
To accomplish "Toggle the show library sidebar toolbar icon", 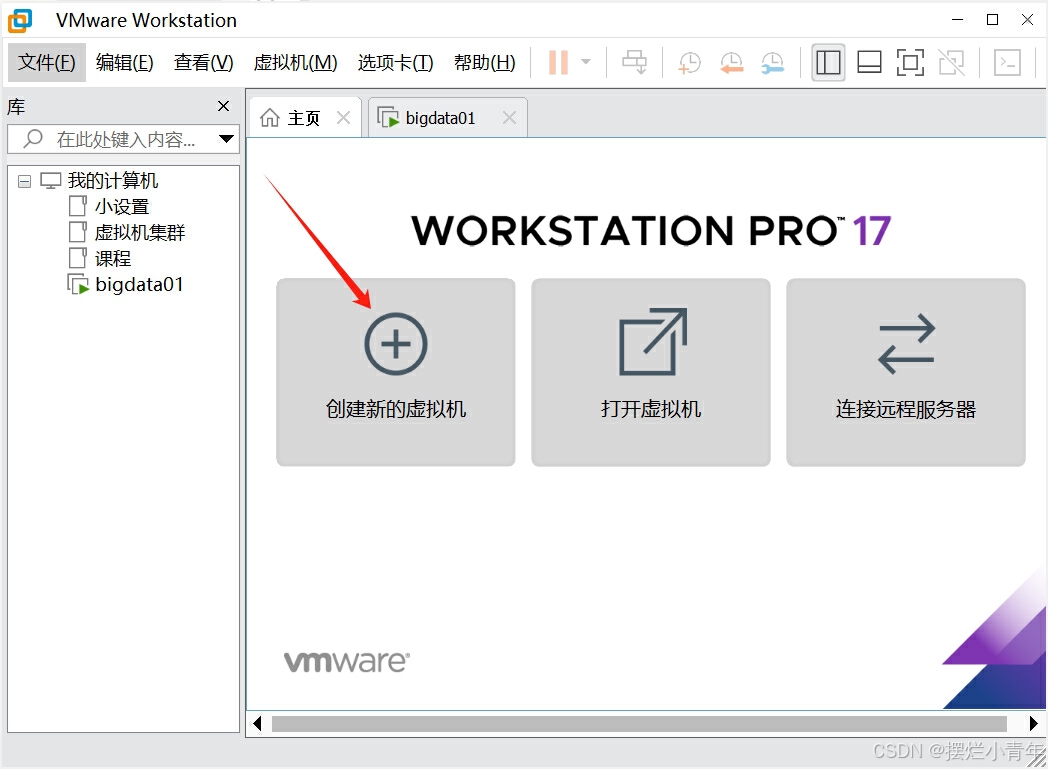I will point(828,63).
